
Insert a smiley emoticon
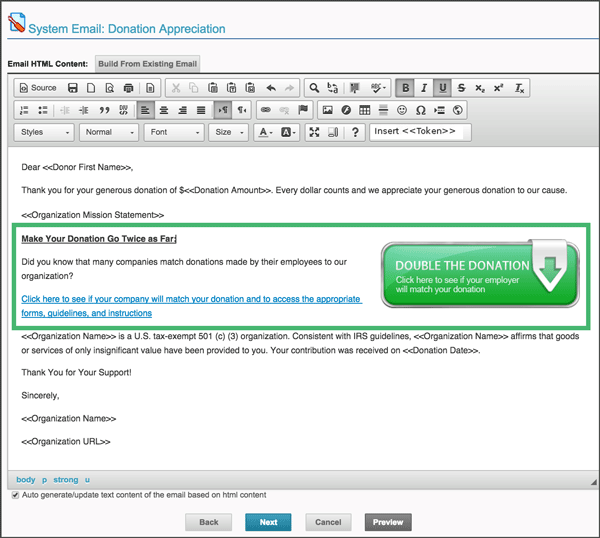(x=402, y=111)
